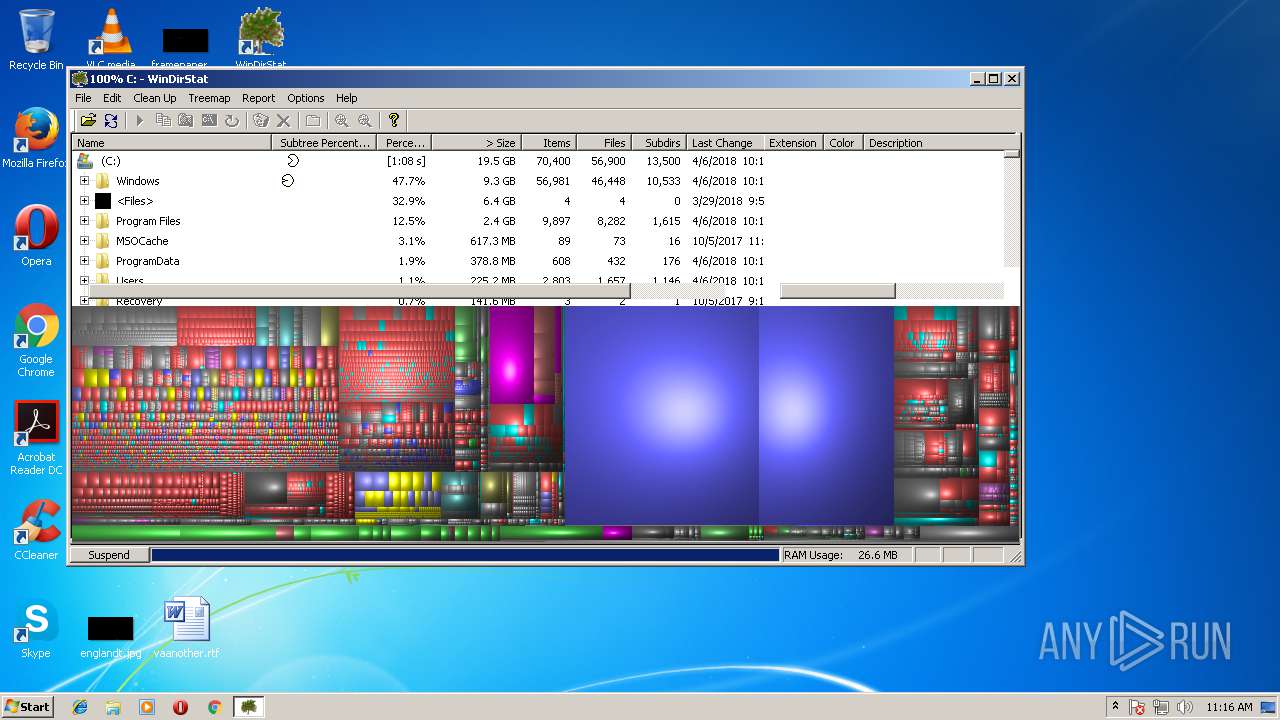Screen dimensions: 1280x720
Task: Click the Extension column header
Action: [793, 143]
